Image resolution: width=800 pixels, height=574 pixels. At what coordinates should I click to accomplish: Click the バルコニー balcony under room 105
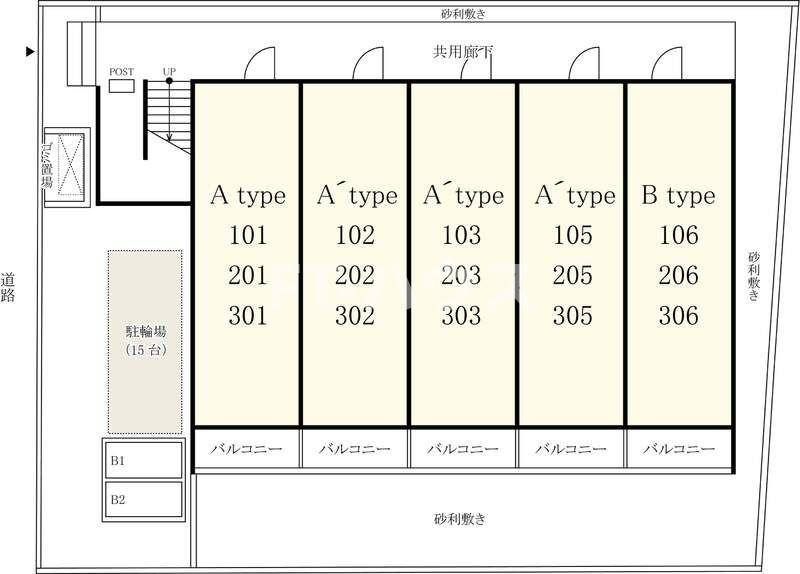pyautogui.click(x=571, y=449)
